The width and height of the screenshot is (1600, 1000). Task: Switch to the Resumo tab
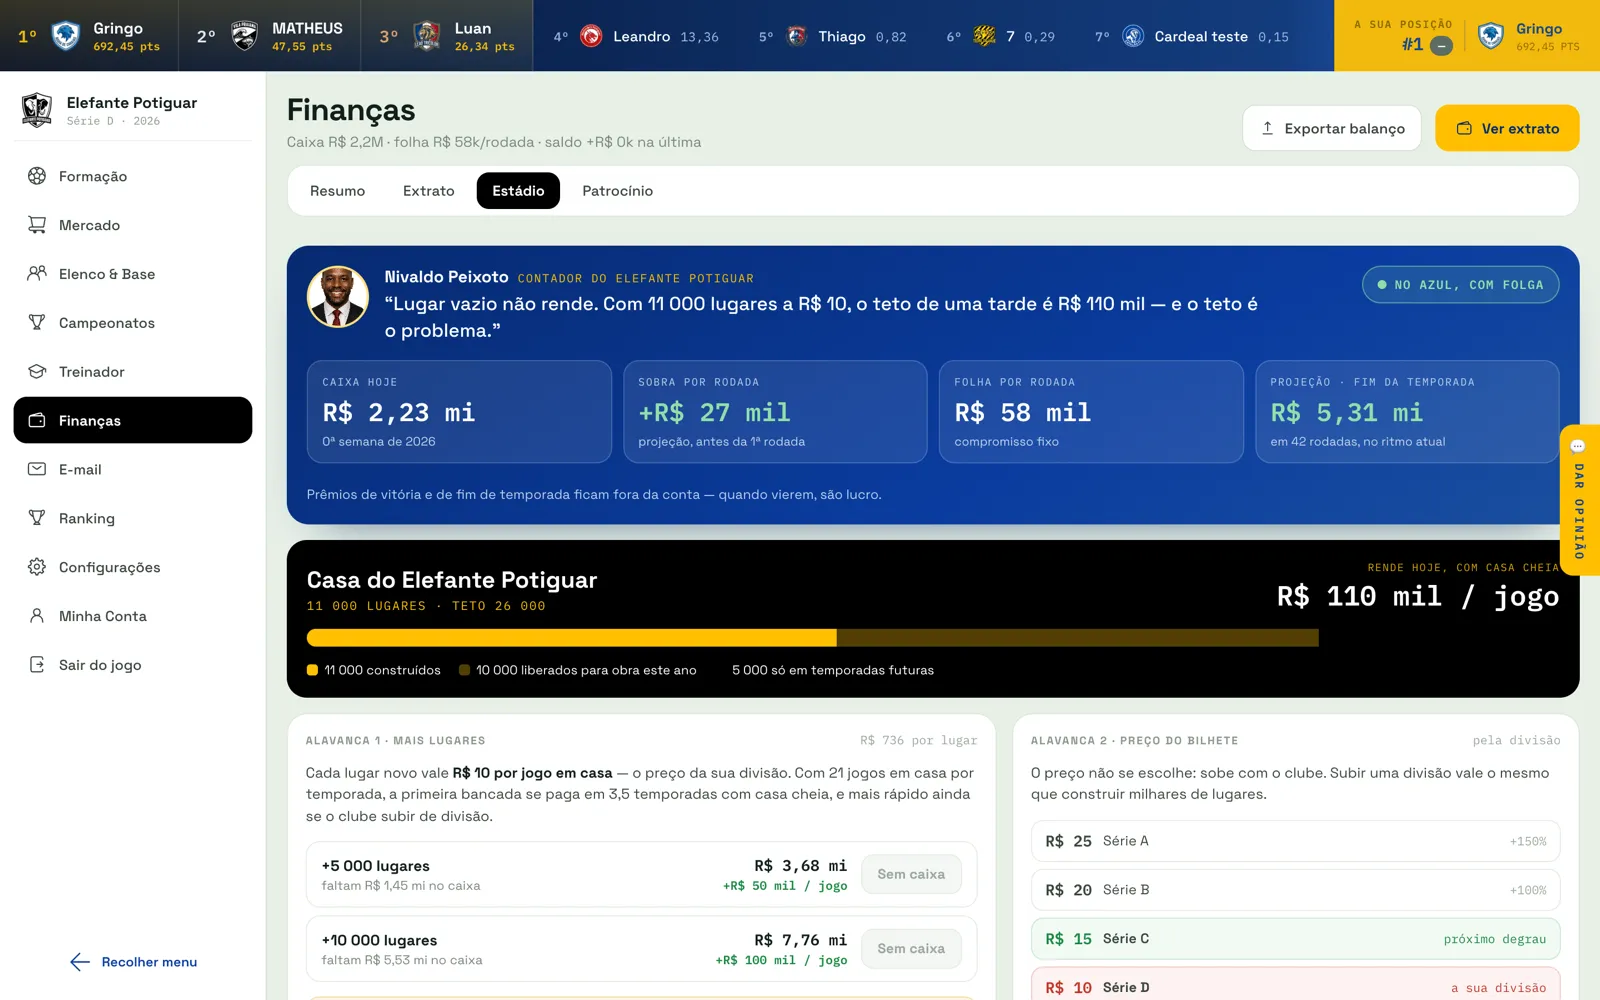click(x=337, y=191)
